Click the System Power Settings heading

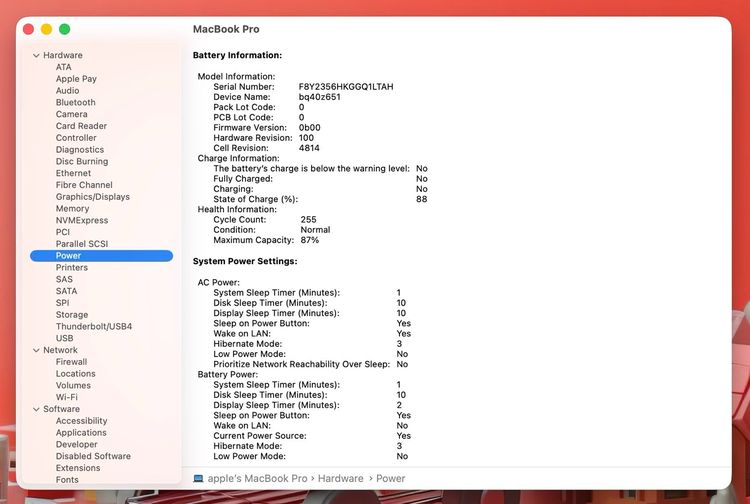245,261
